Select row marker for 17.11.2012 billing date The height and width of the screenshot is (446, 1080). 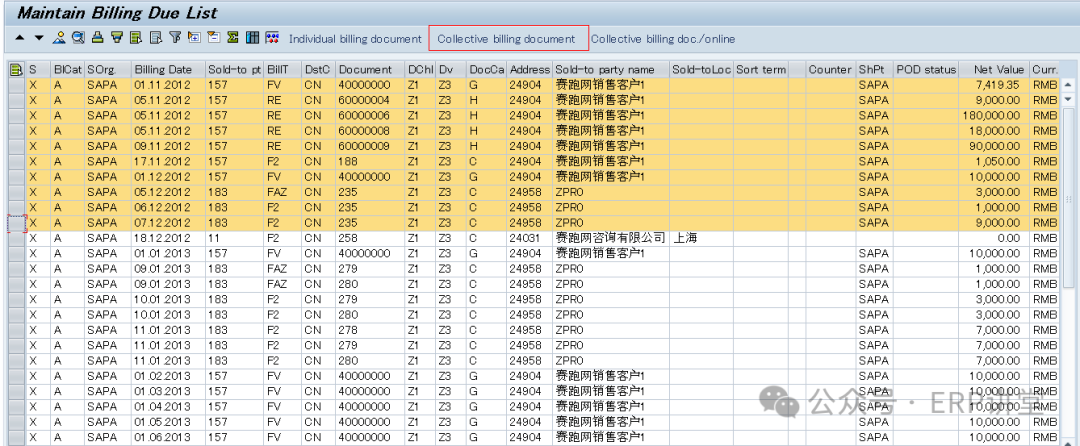16,161
